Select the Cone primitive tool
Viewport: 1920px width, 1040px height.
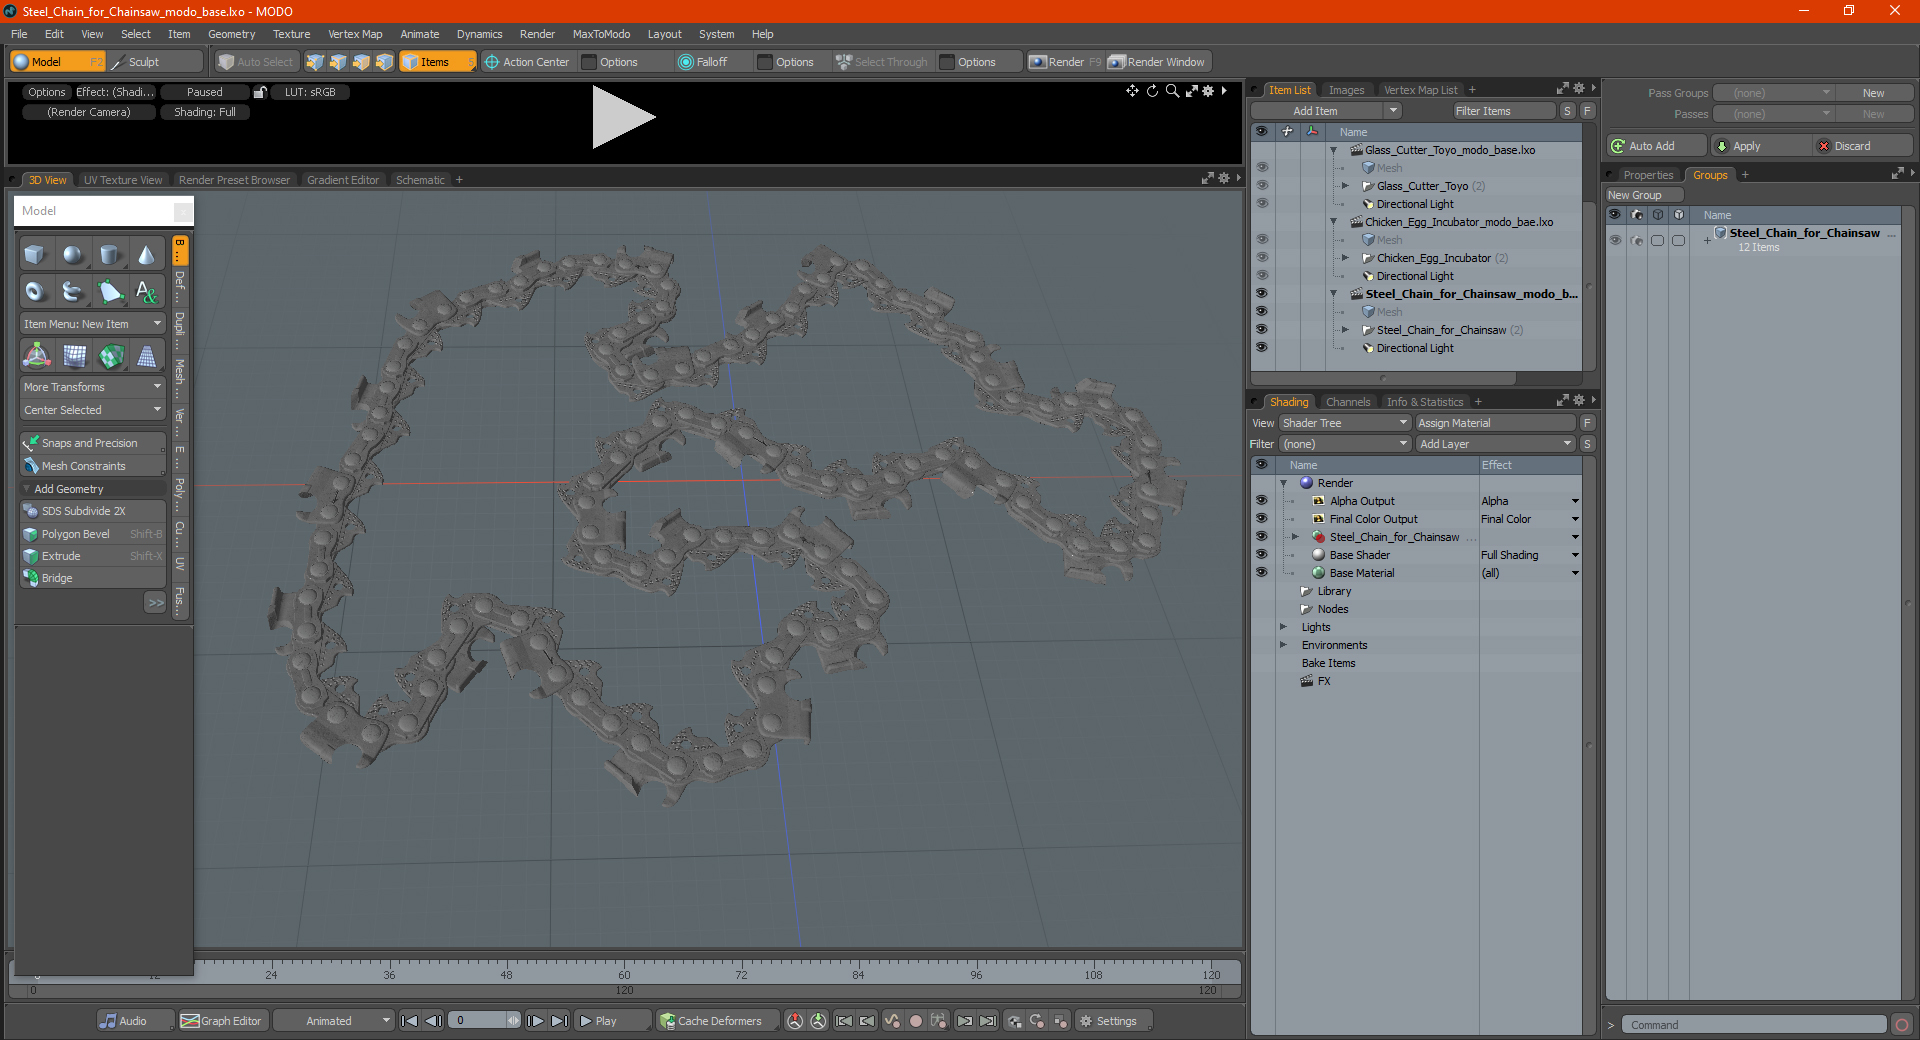[x=147, y=254]
